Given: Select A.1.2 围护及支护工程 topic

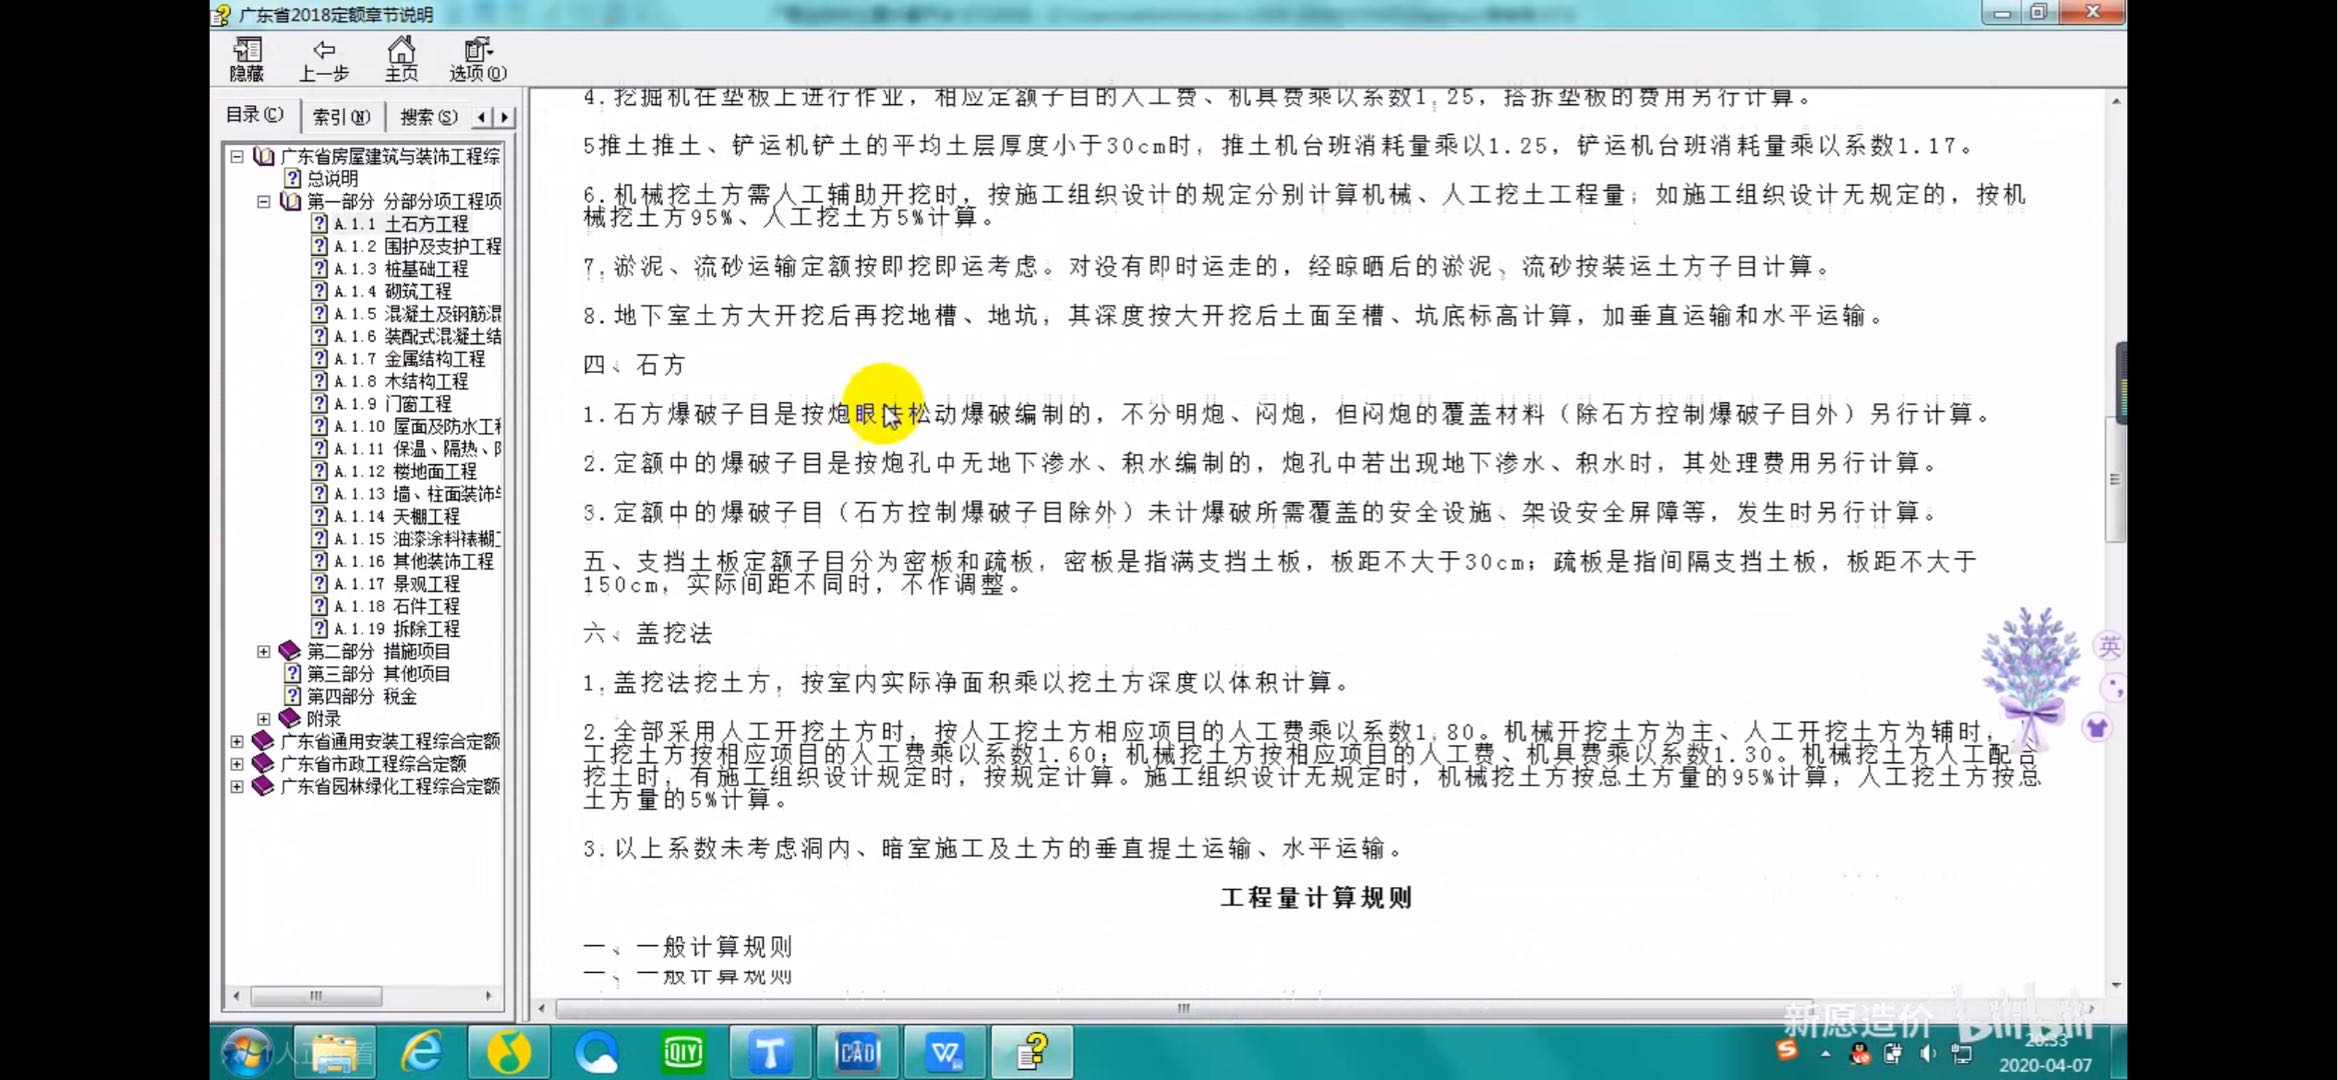Looking at the screenshot, I should [x=417, y=246].
